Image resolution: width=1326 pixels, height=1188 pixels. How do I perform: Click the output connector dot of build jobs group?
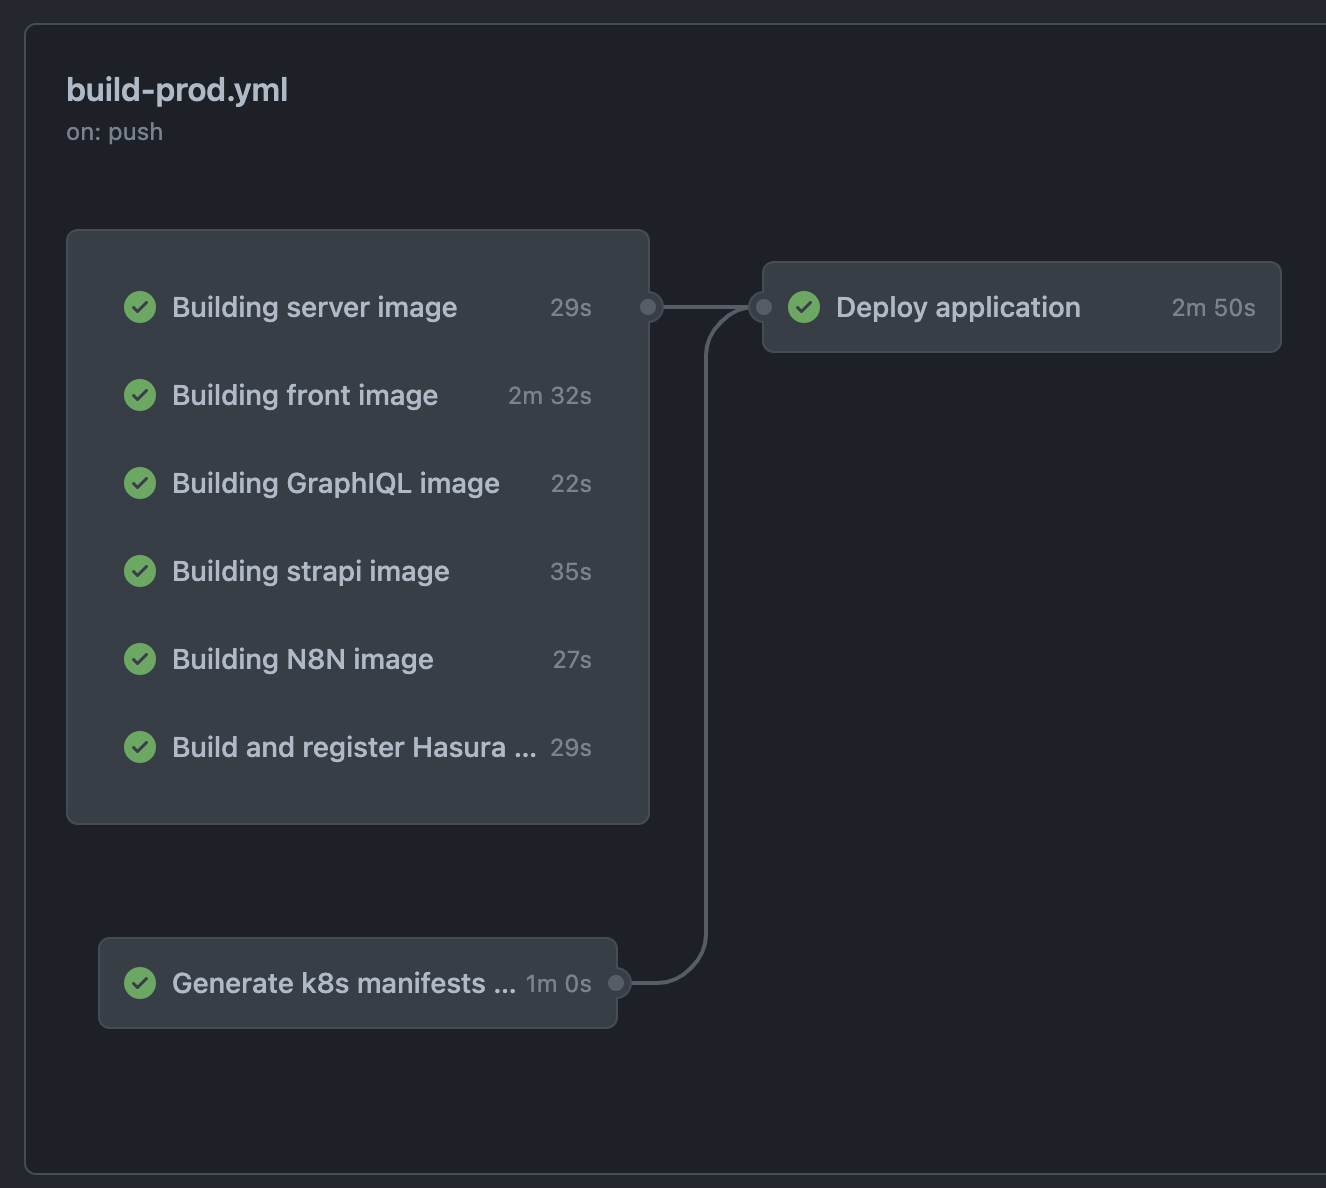pyautogui.click(x=649, y=307)
